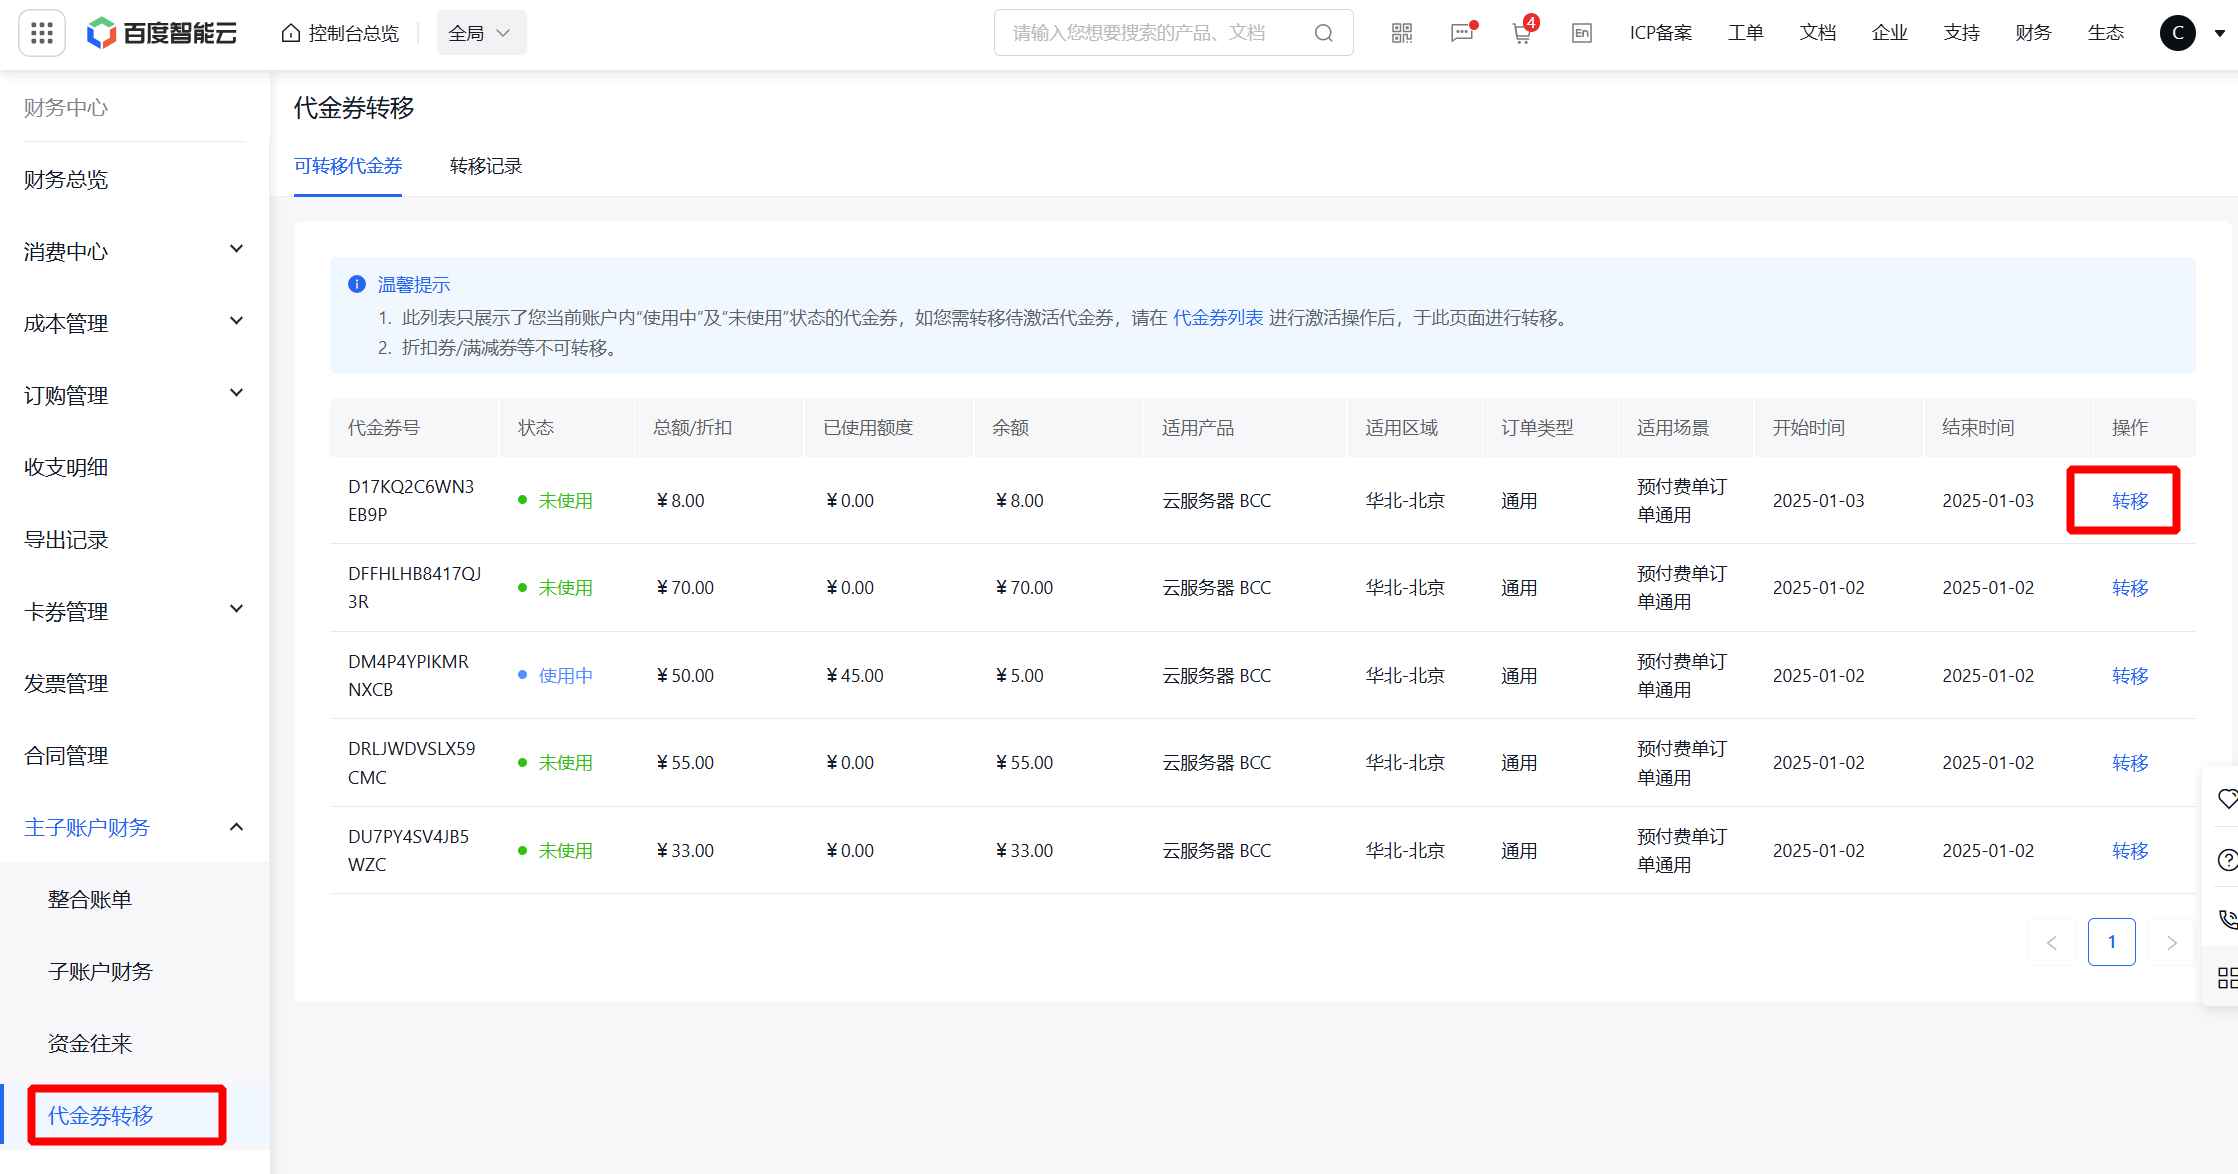Focus the product and document search field
This screenshot has height=1174, width=2238.
coord(1174,33)
